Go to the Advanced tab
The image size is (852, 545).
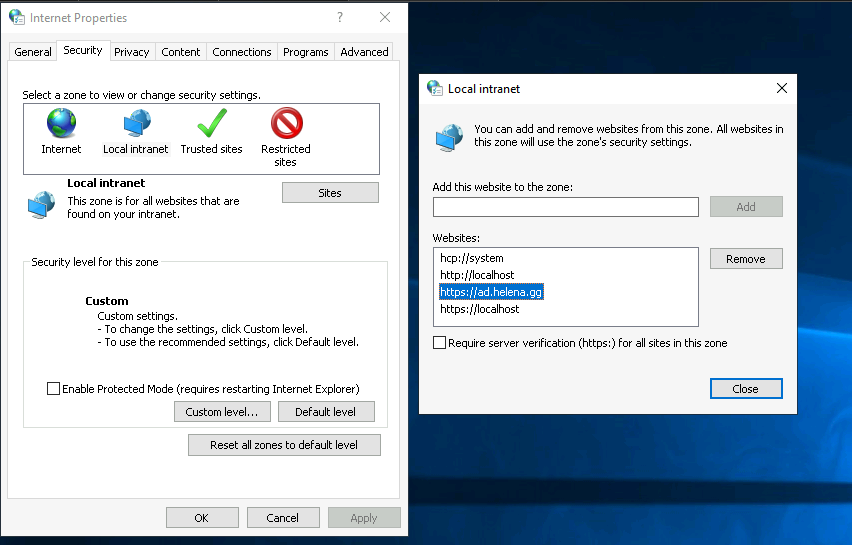(364, 52)
